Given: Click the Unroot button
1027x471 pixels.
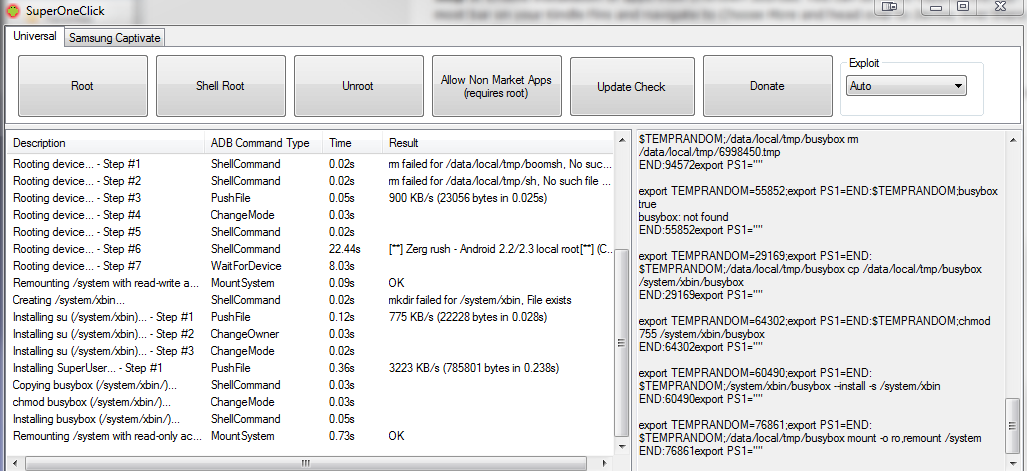Looking at the screenshot, I should 358,86.
